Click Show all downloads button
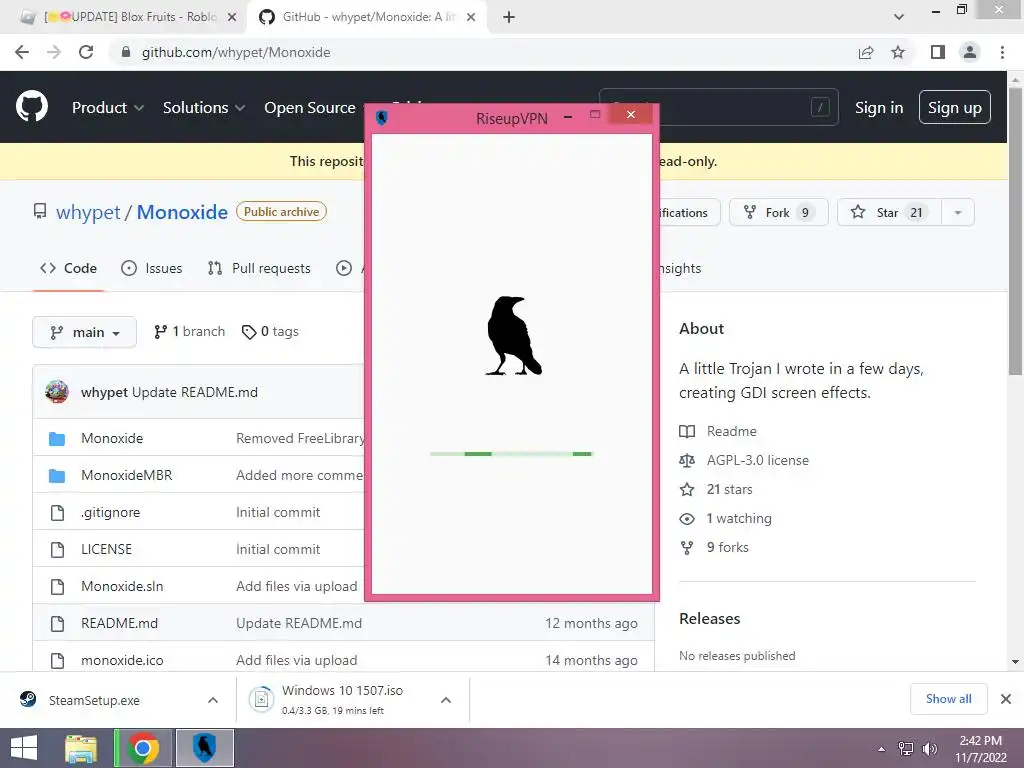This screenshot has width=1024, height=768. [948, 699]
